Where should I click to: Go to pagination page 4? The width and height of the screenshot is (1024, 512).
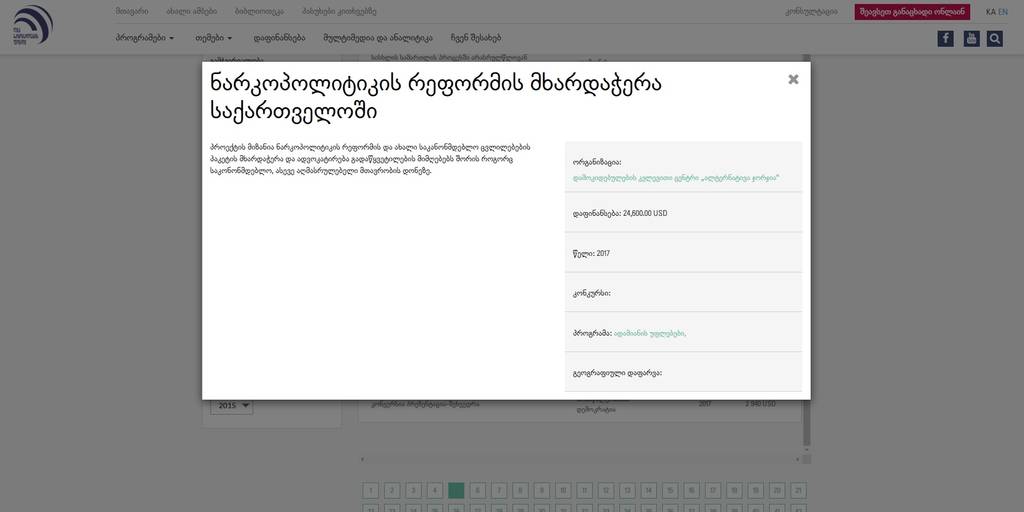click(435, 490)
